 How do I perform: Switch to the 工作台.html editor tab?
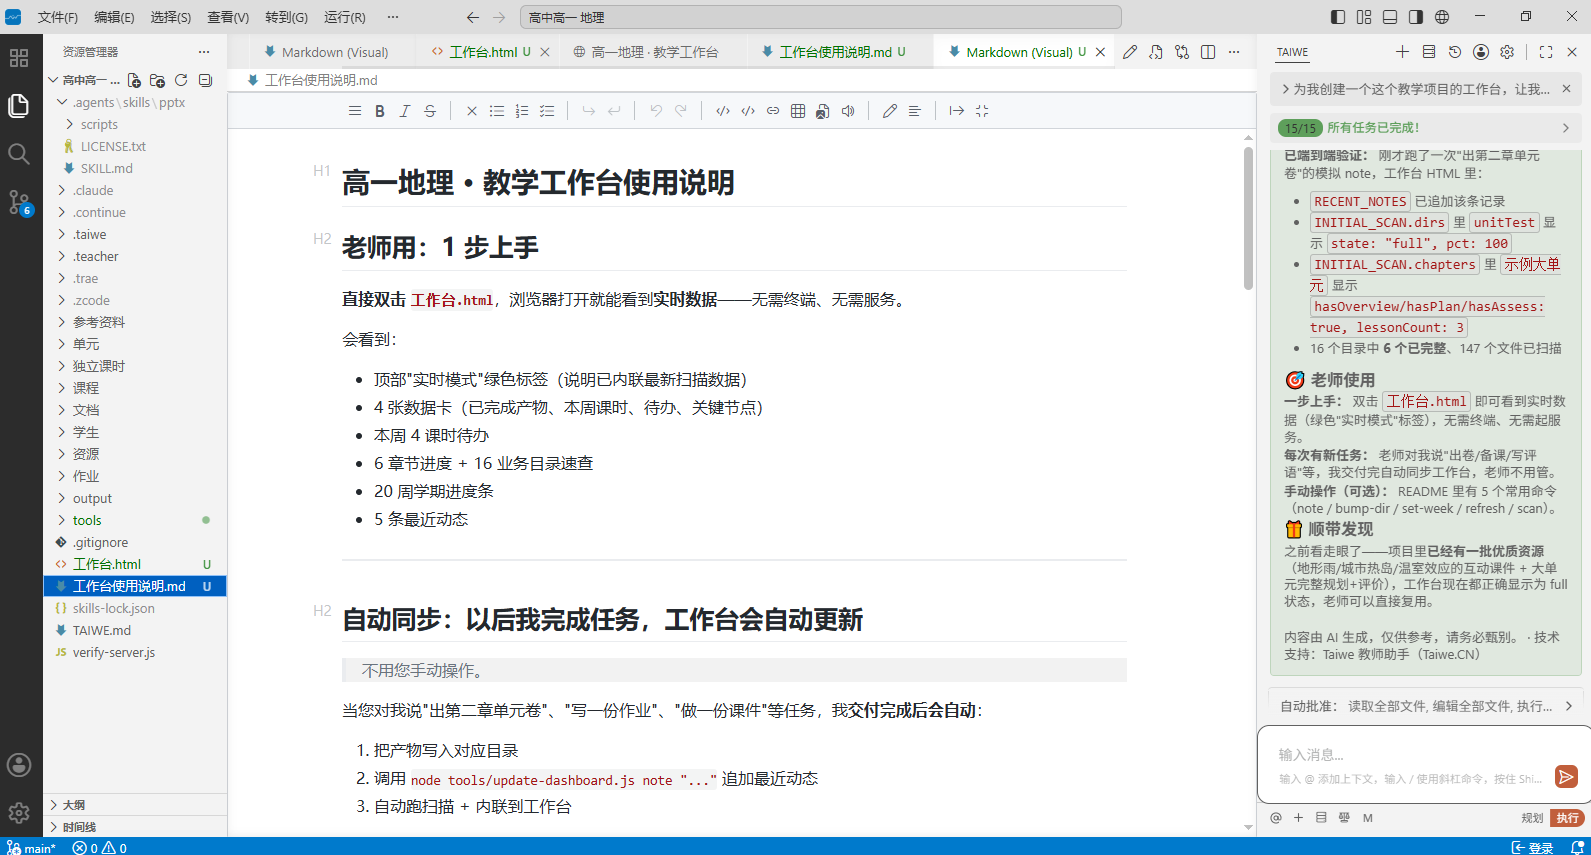pos(483,52)
